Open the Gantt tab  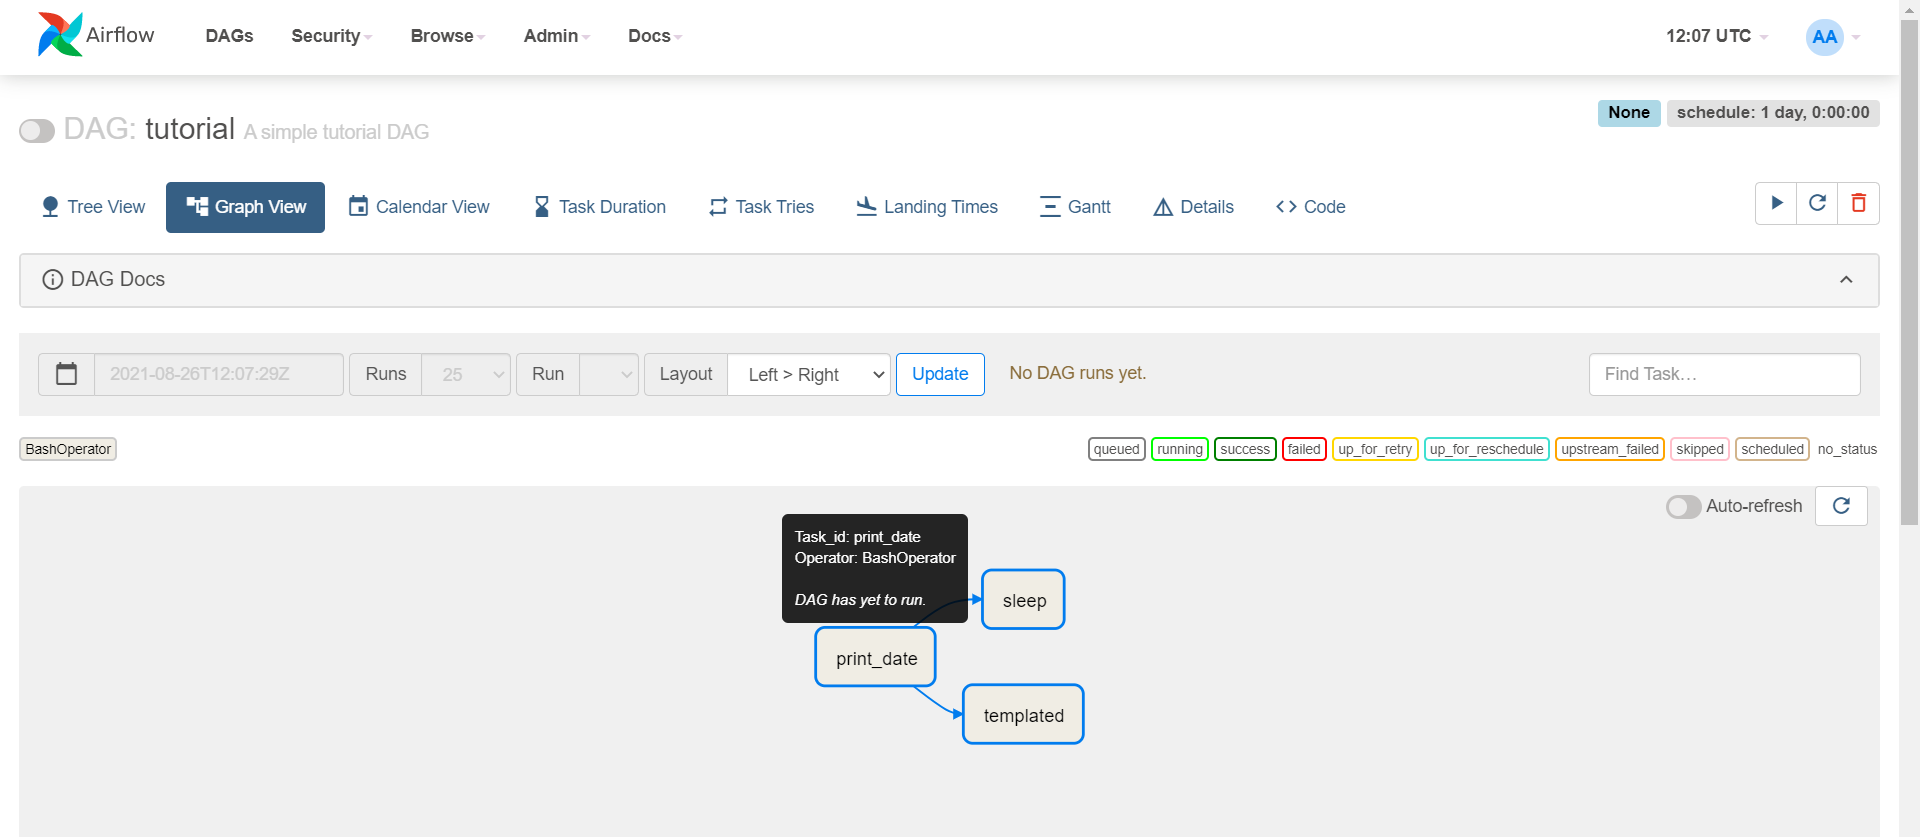click(x=1075, y=207)
